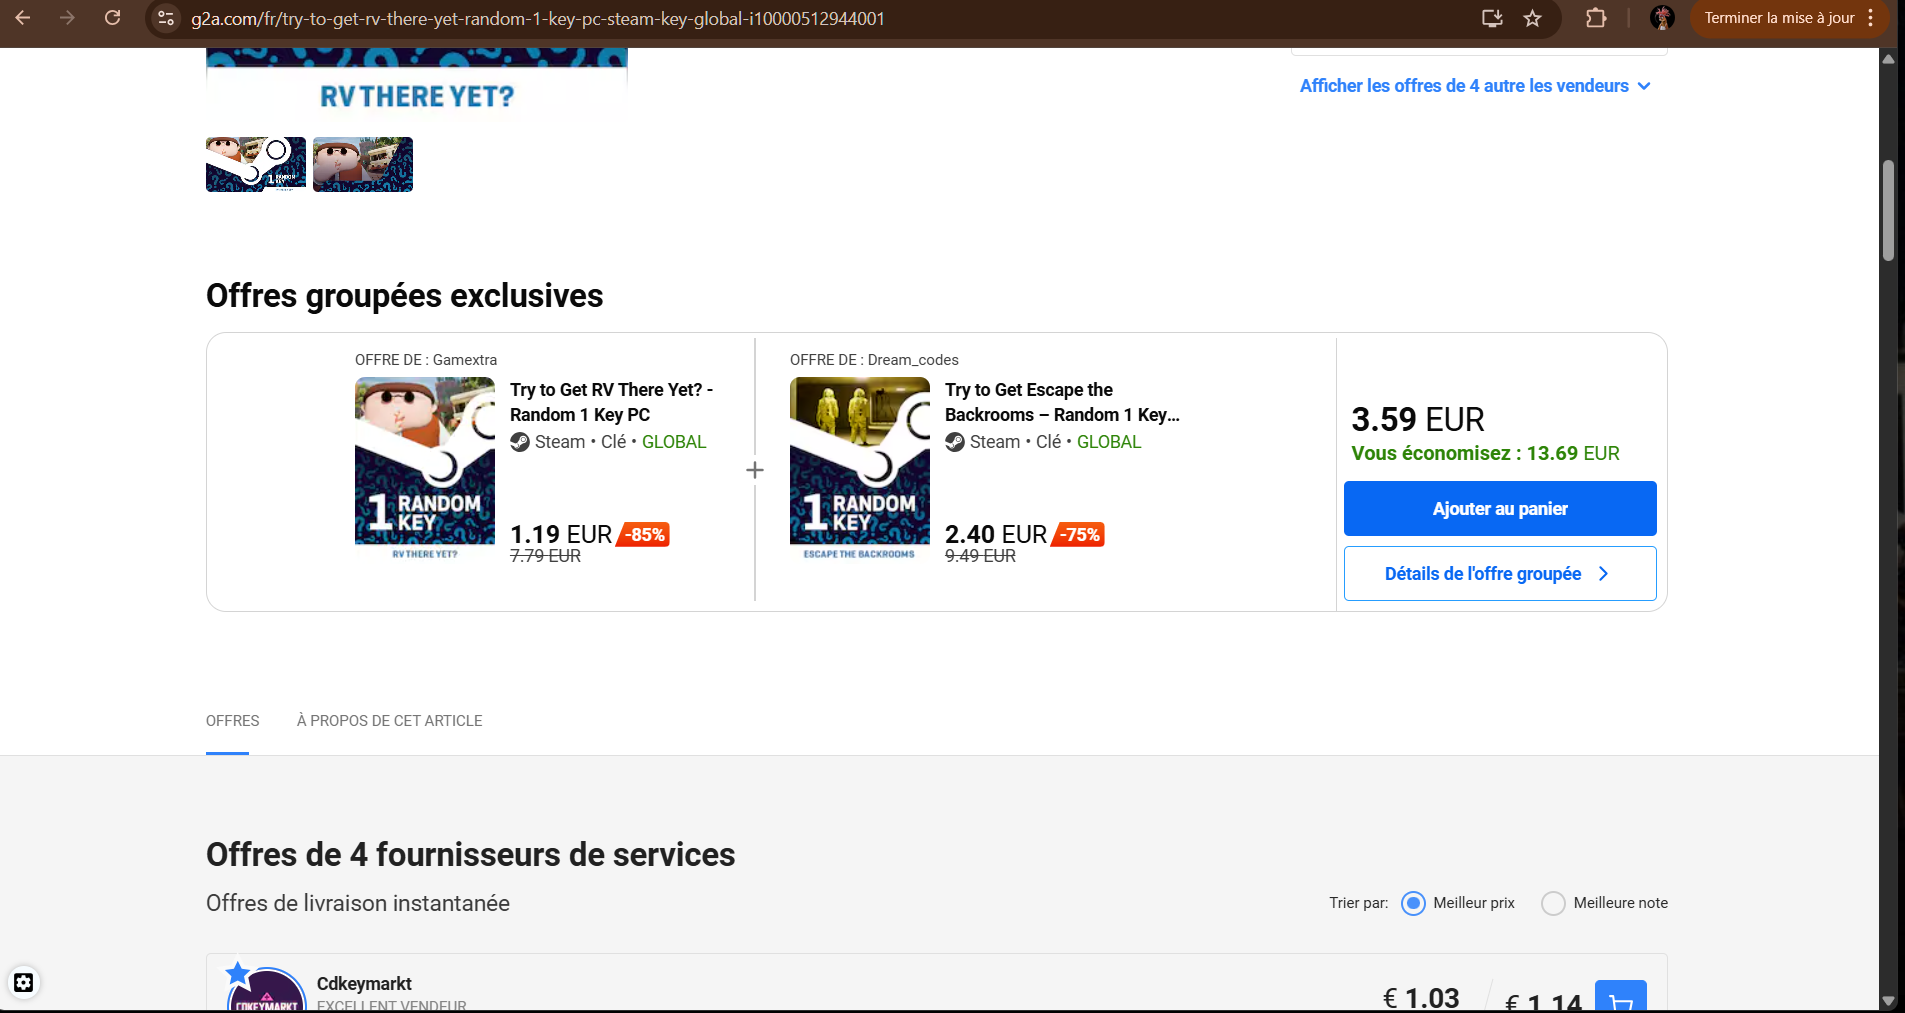
Task: Go back using the browser back arrow
Action: (x=23, y=18)
